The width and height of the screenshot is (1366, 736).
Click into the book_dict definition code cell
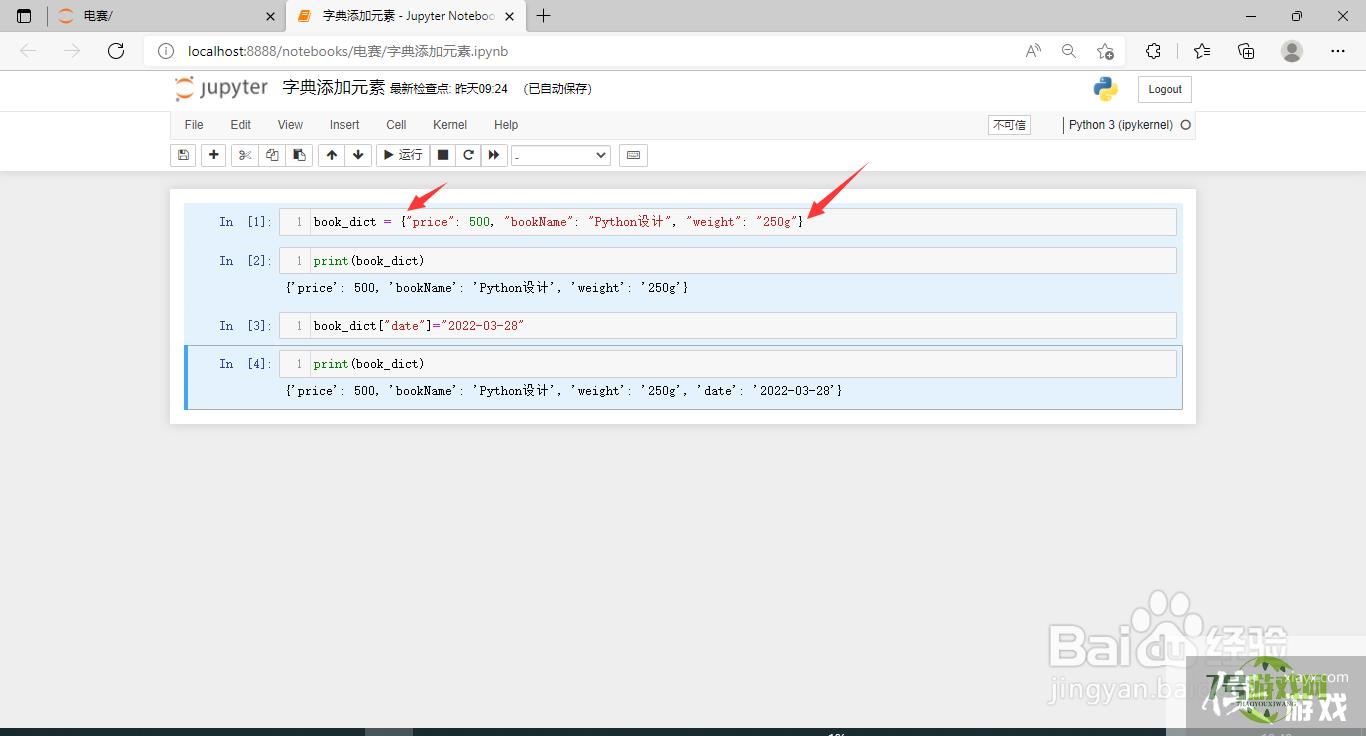click(x=727, y=222)
